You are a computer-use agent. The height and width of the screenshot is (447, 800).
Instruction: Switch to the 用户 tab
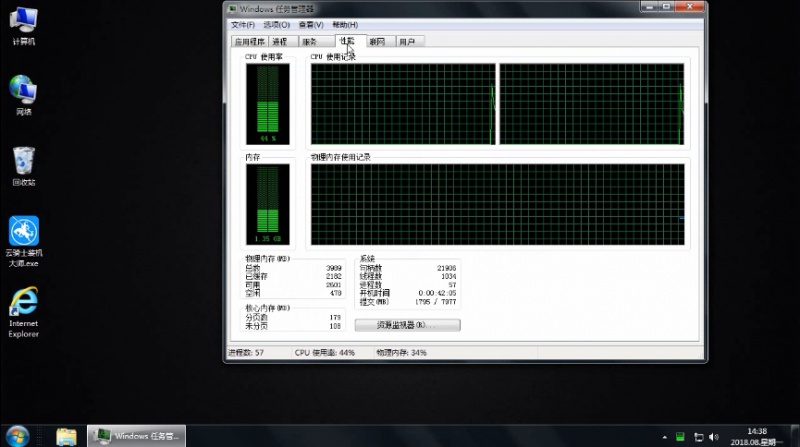(x=410, y=42)
